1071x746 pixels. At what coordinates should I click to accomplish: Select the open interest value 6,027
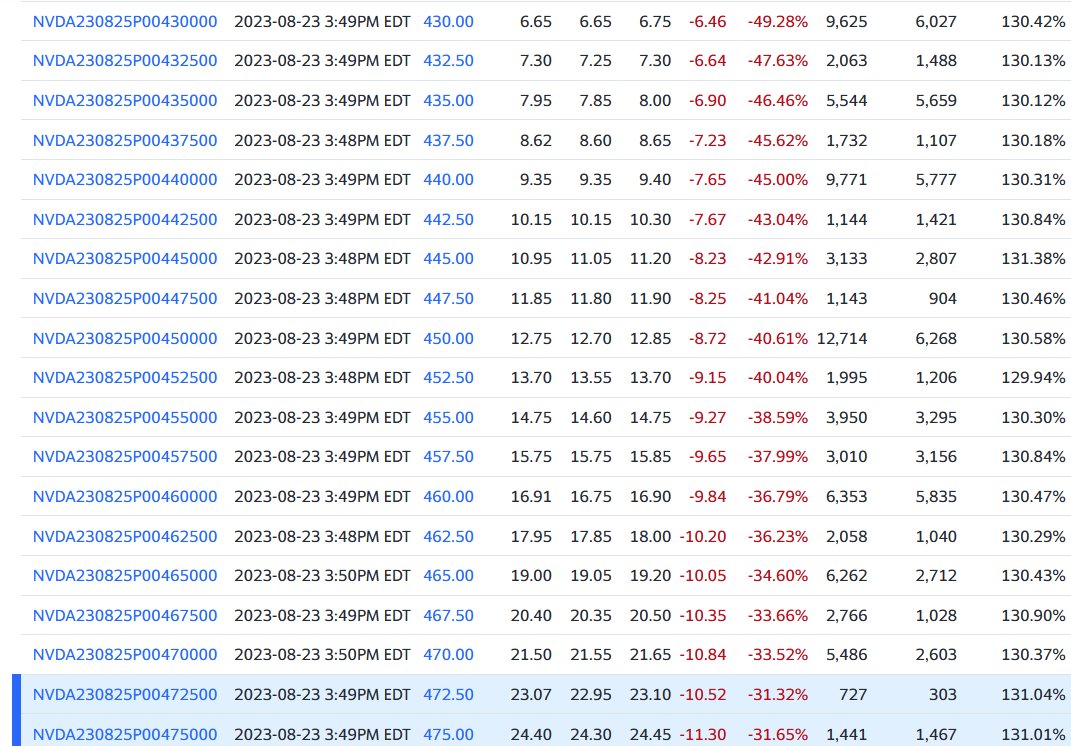[936, 21]
